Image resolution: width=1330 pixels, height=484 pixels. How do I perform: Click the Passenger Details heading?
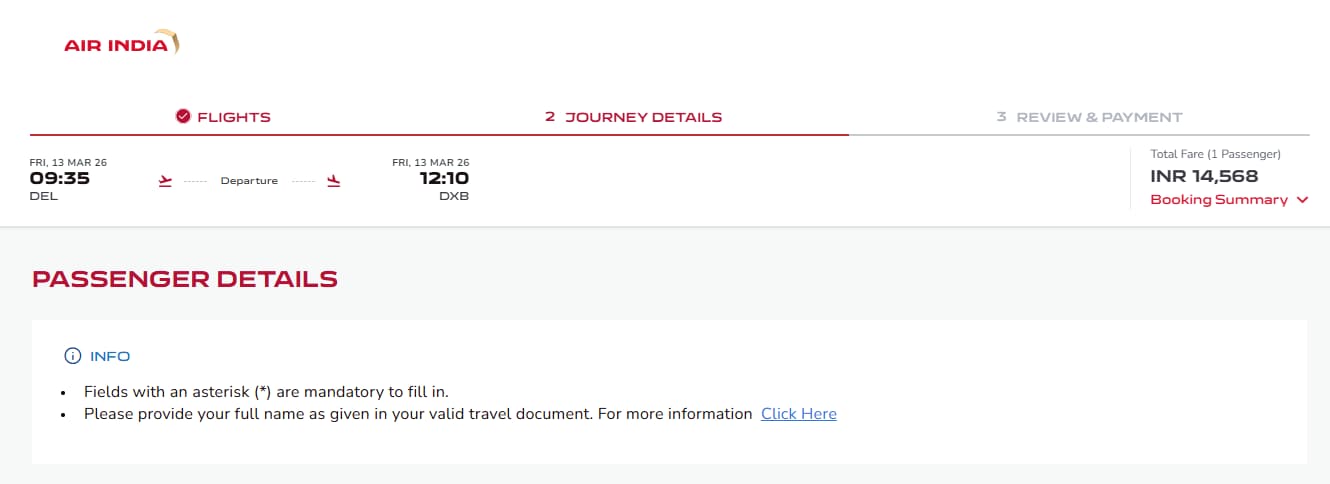[x=185, y=279]
